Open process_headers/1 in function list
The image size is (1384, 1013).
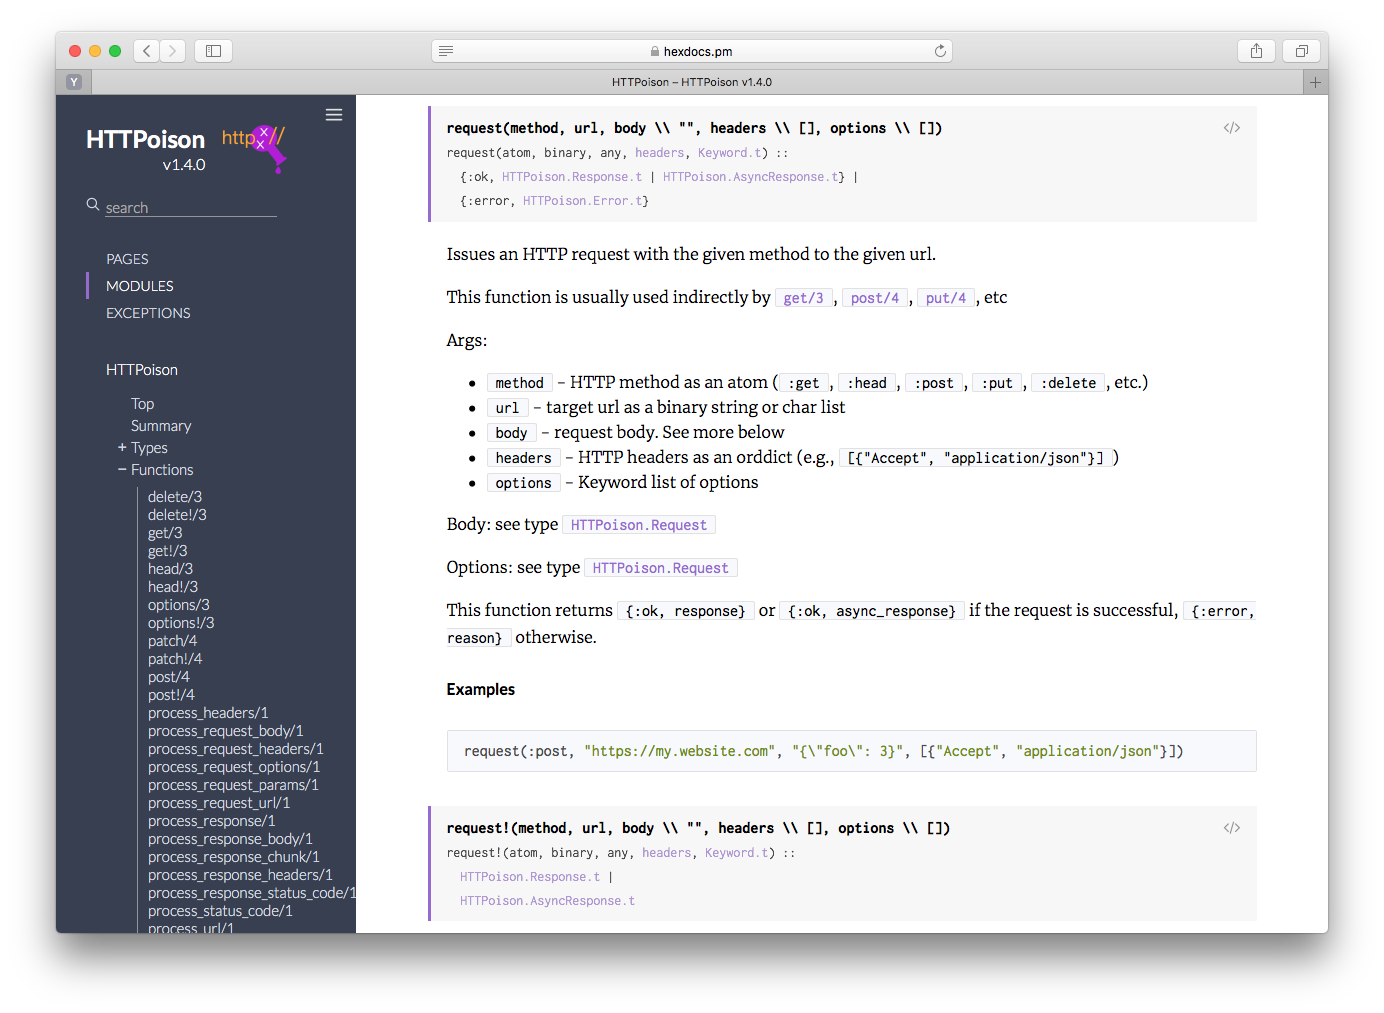208,713
